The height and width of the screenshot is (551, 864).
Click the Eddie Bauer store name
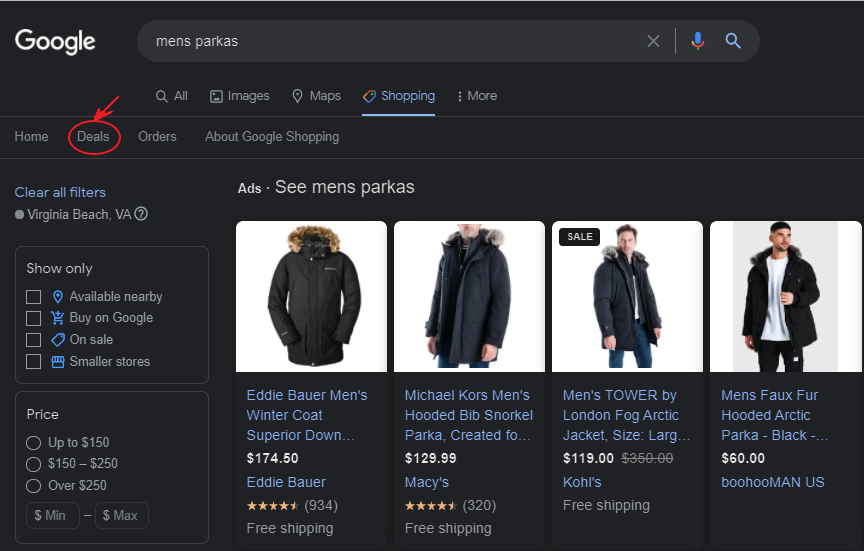tap(286, 482)
